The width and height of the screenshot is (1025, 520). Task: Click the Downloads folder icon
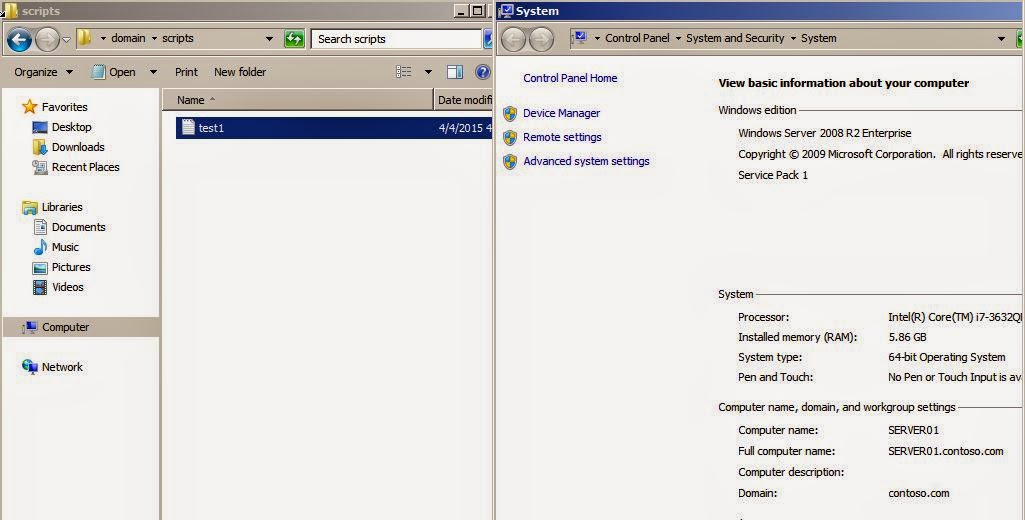pyautogui.click(x=40, y=147)
